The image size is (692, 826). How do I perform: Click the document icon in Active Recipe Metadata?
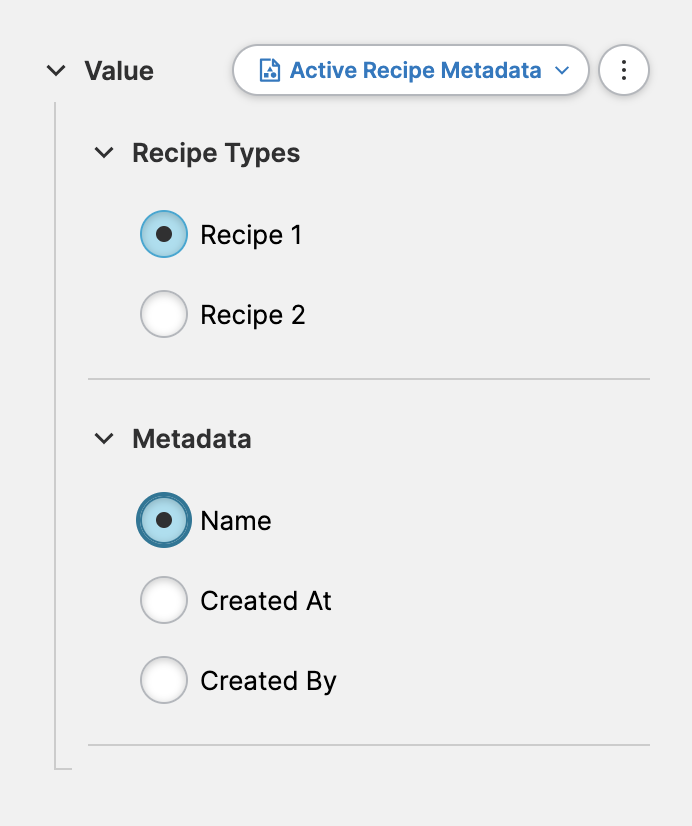pos(269,70)
